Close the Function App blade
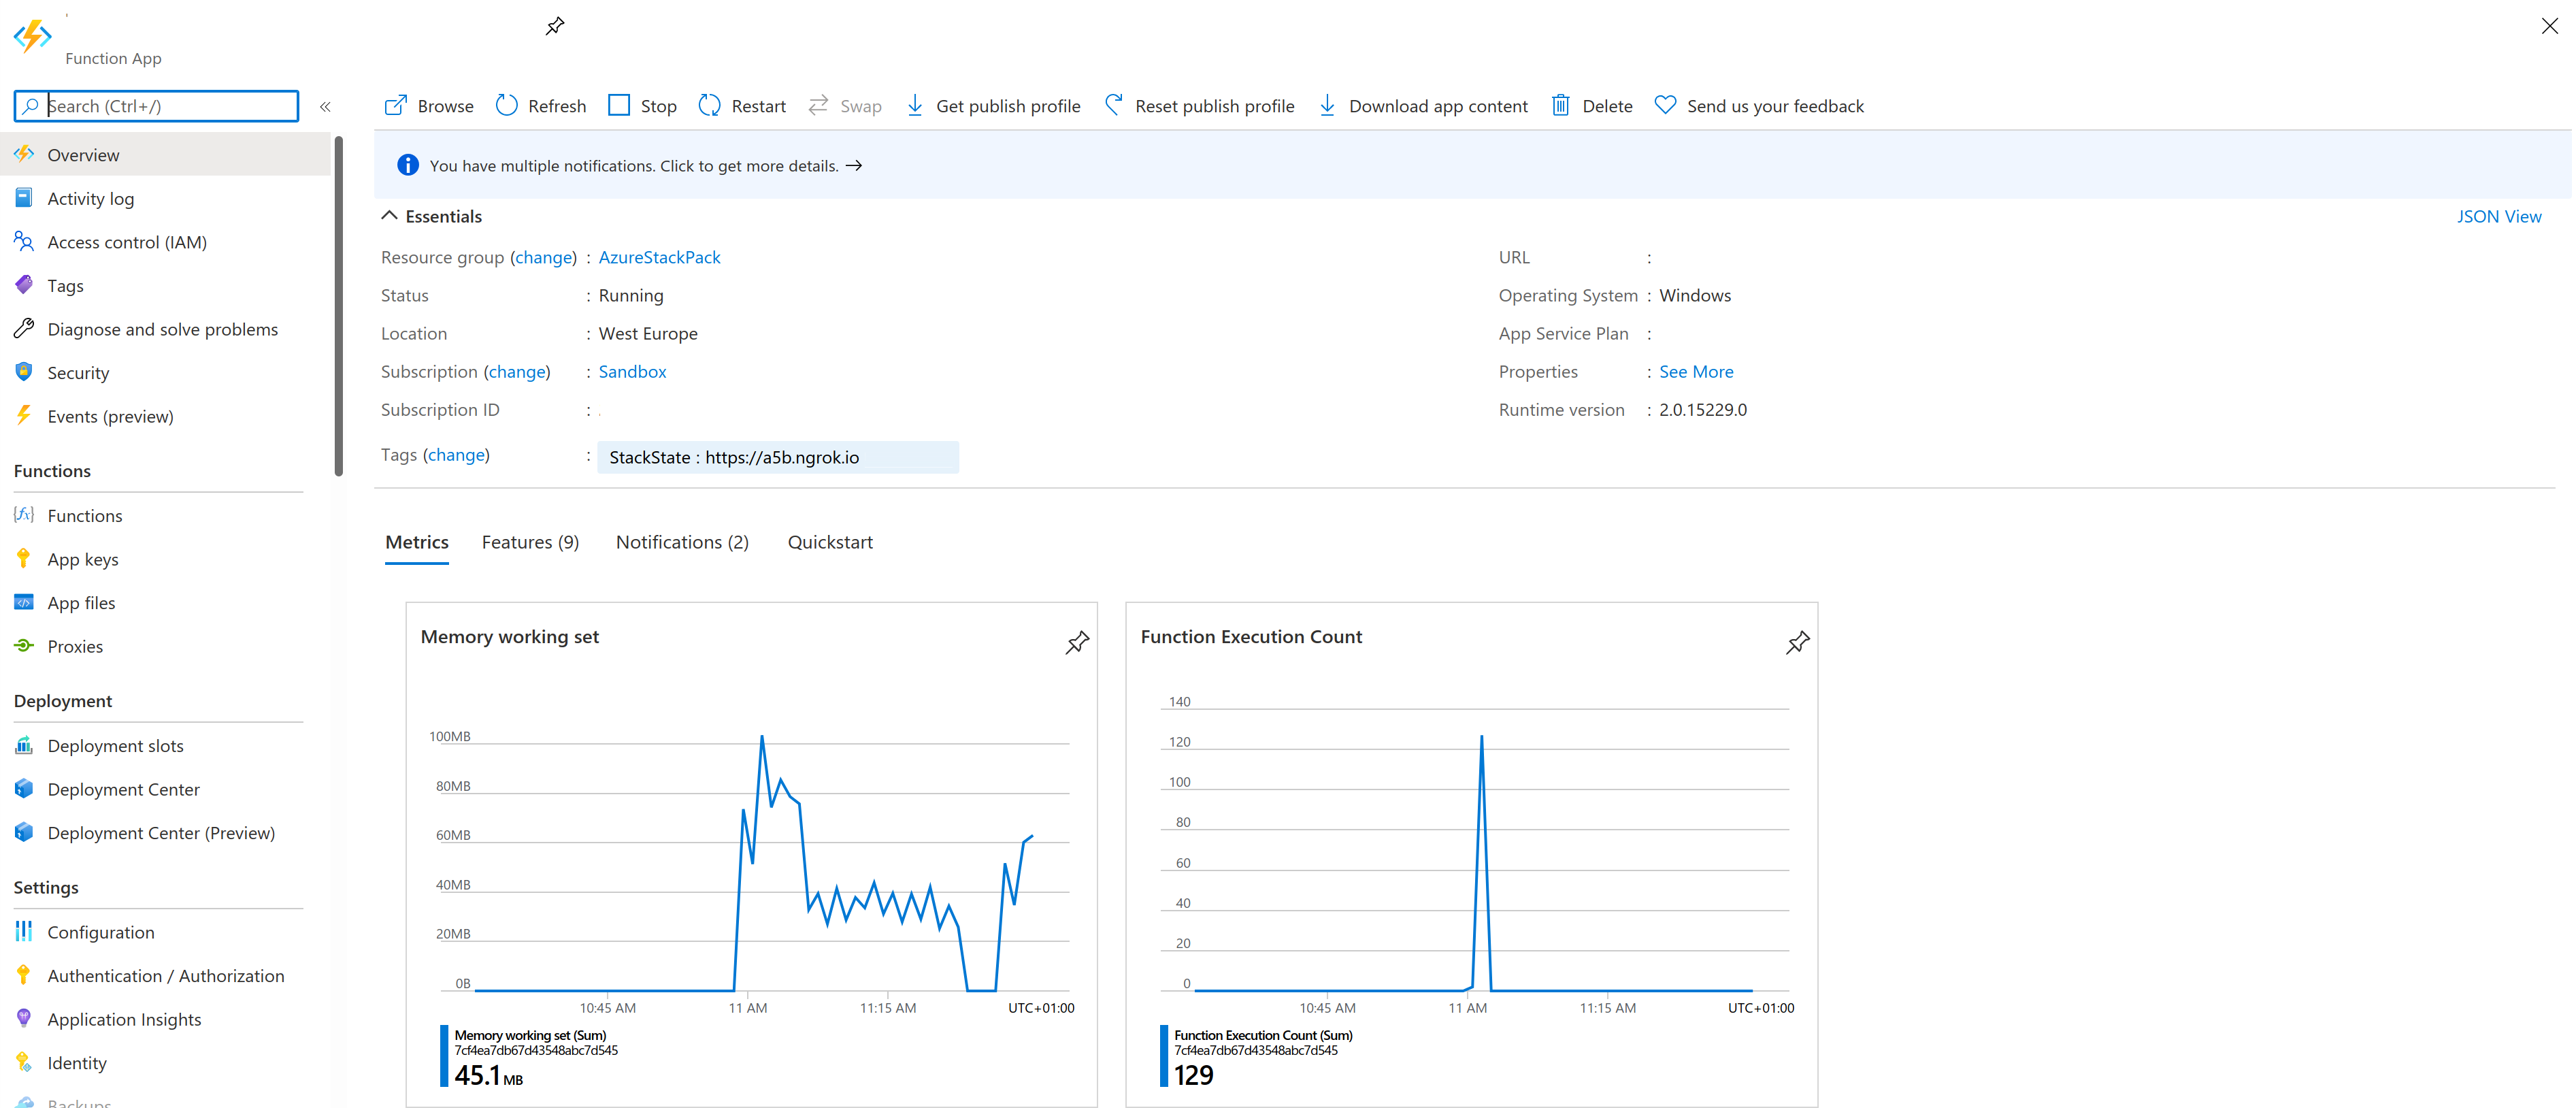2576x1108 pixels. click(2549, 26)
